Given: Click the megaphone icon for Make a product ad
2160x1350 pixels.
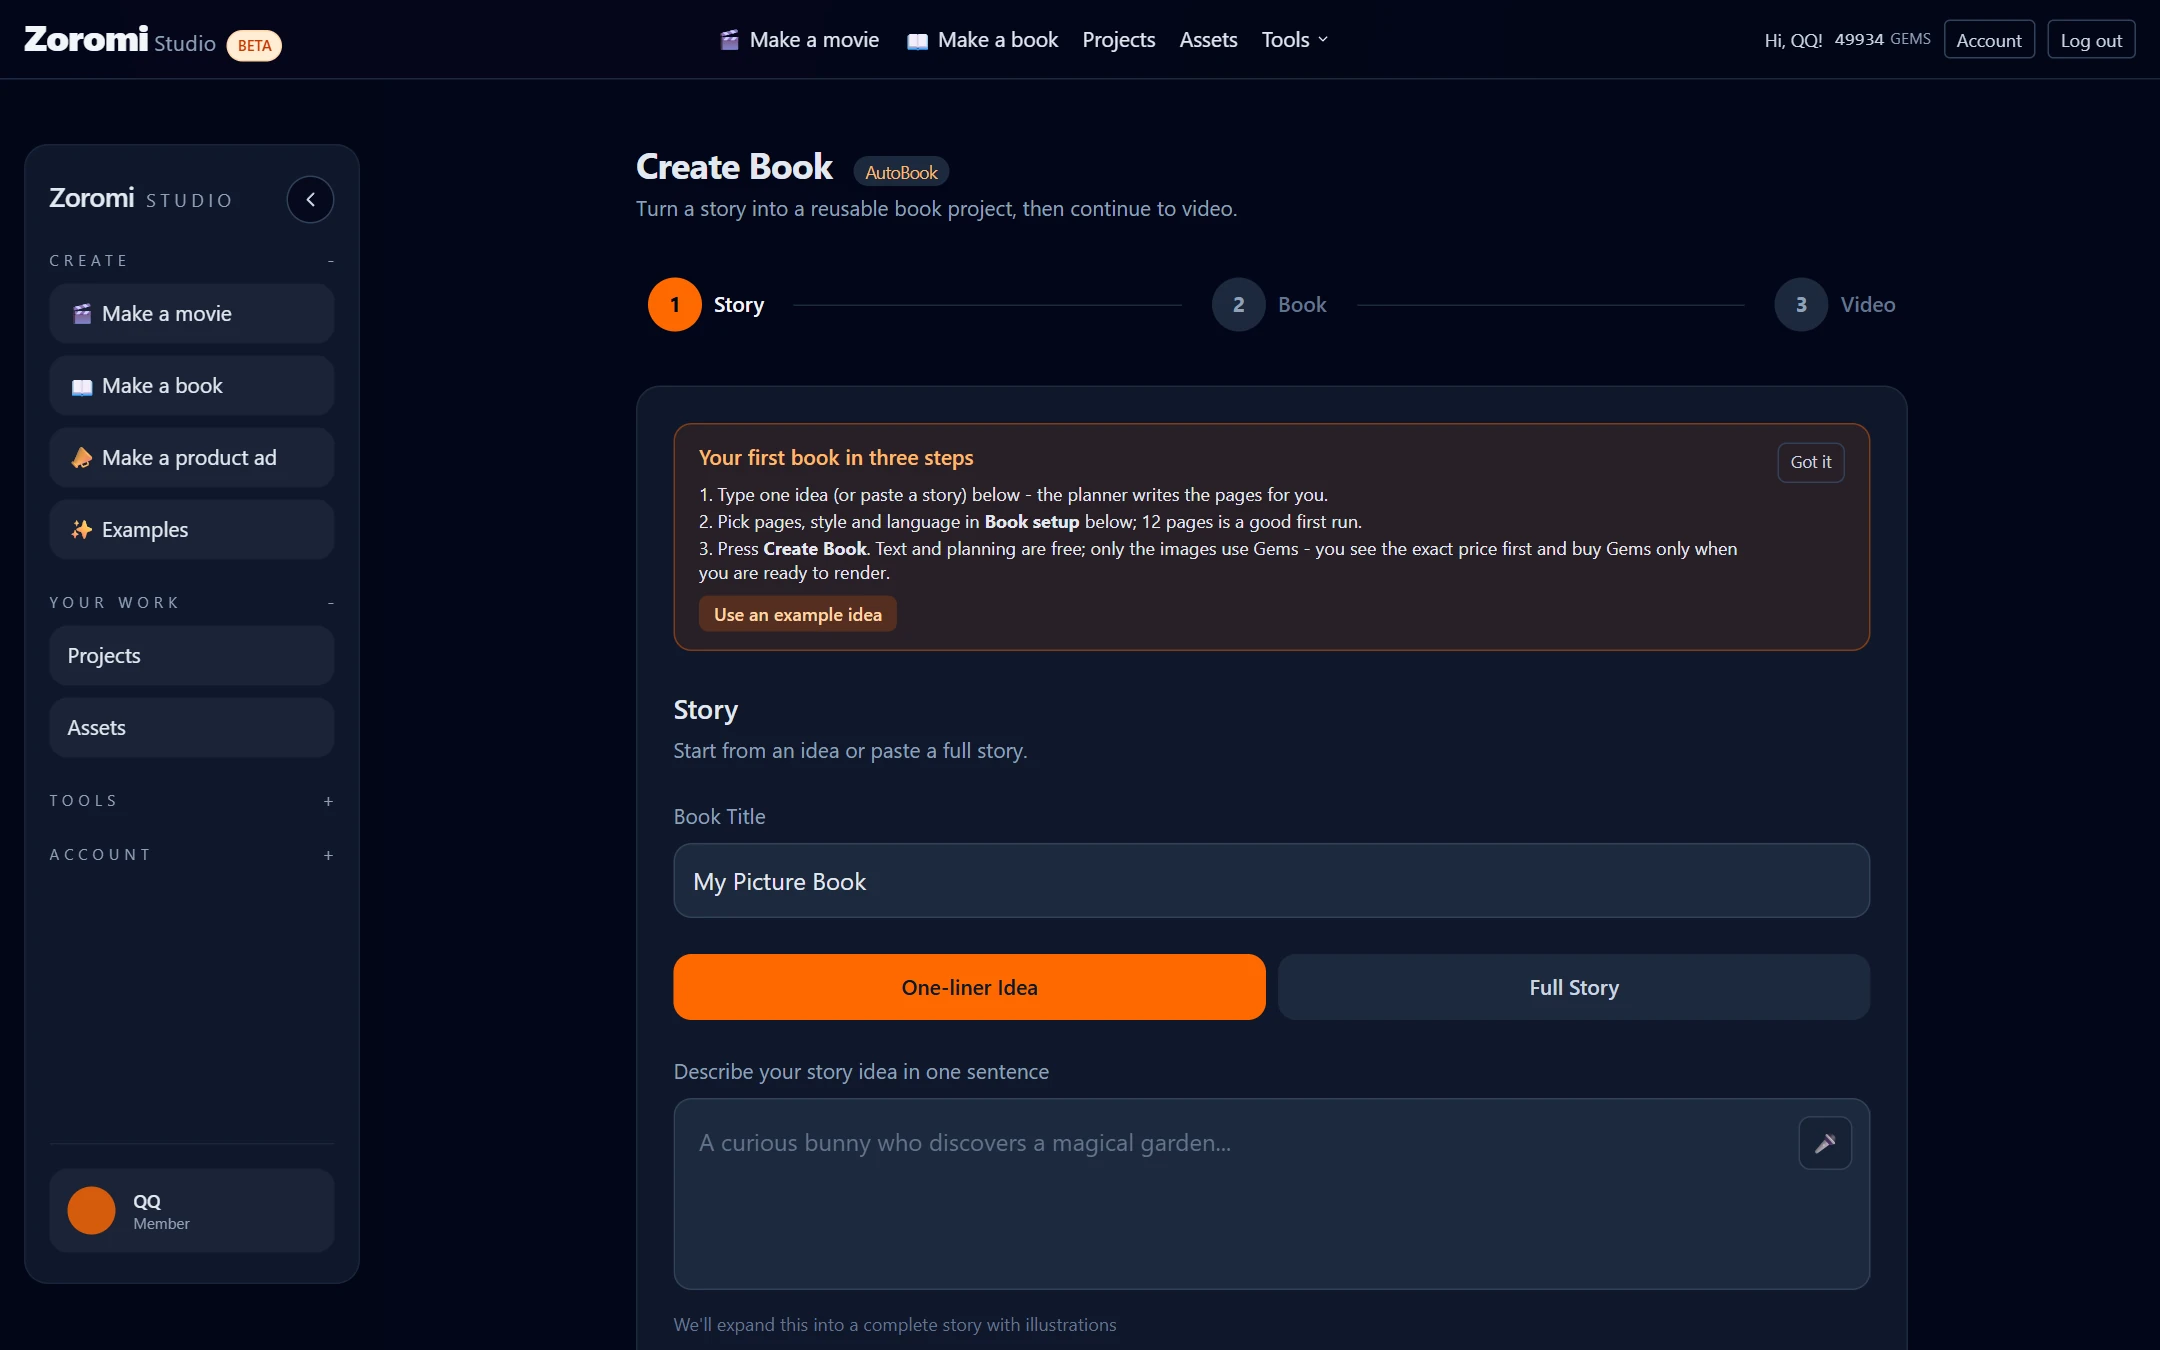Looking at the screenshot, I should (82, 458).
